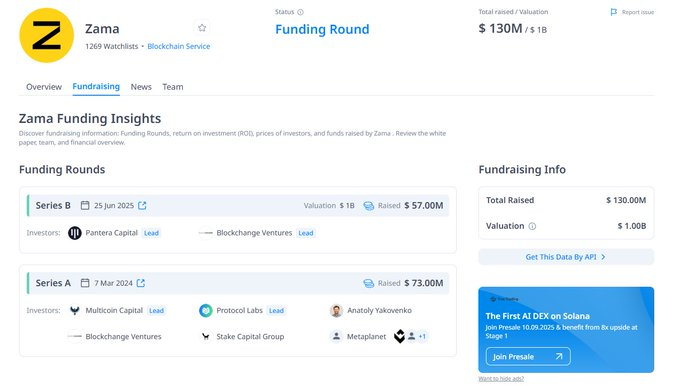Click the Join Presale button
Image resolution: width=680 pixels, height=386 pixels.
click(528, 357)
